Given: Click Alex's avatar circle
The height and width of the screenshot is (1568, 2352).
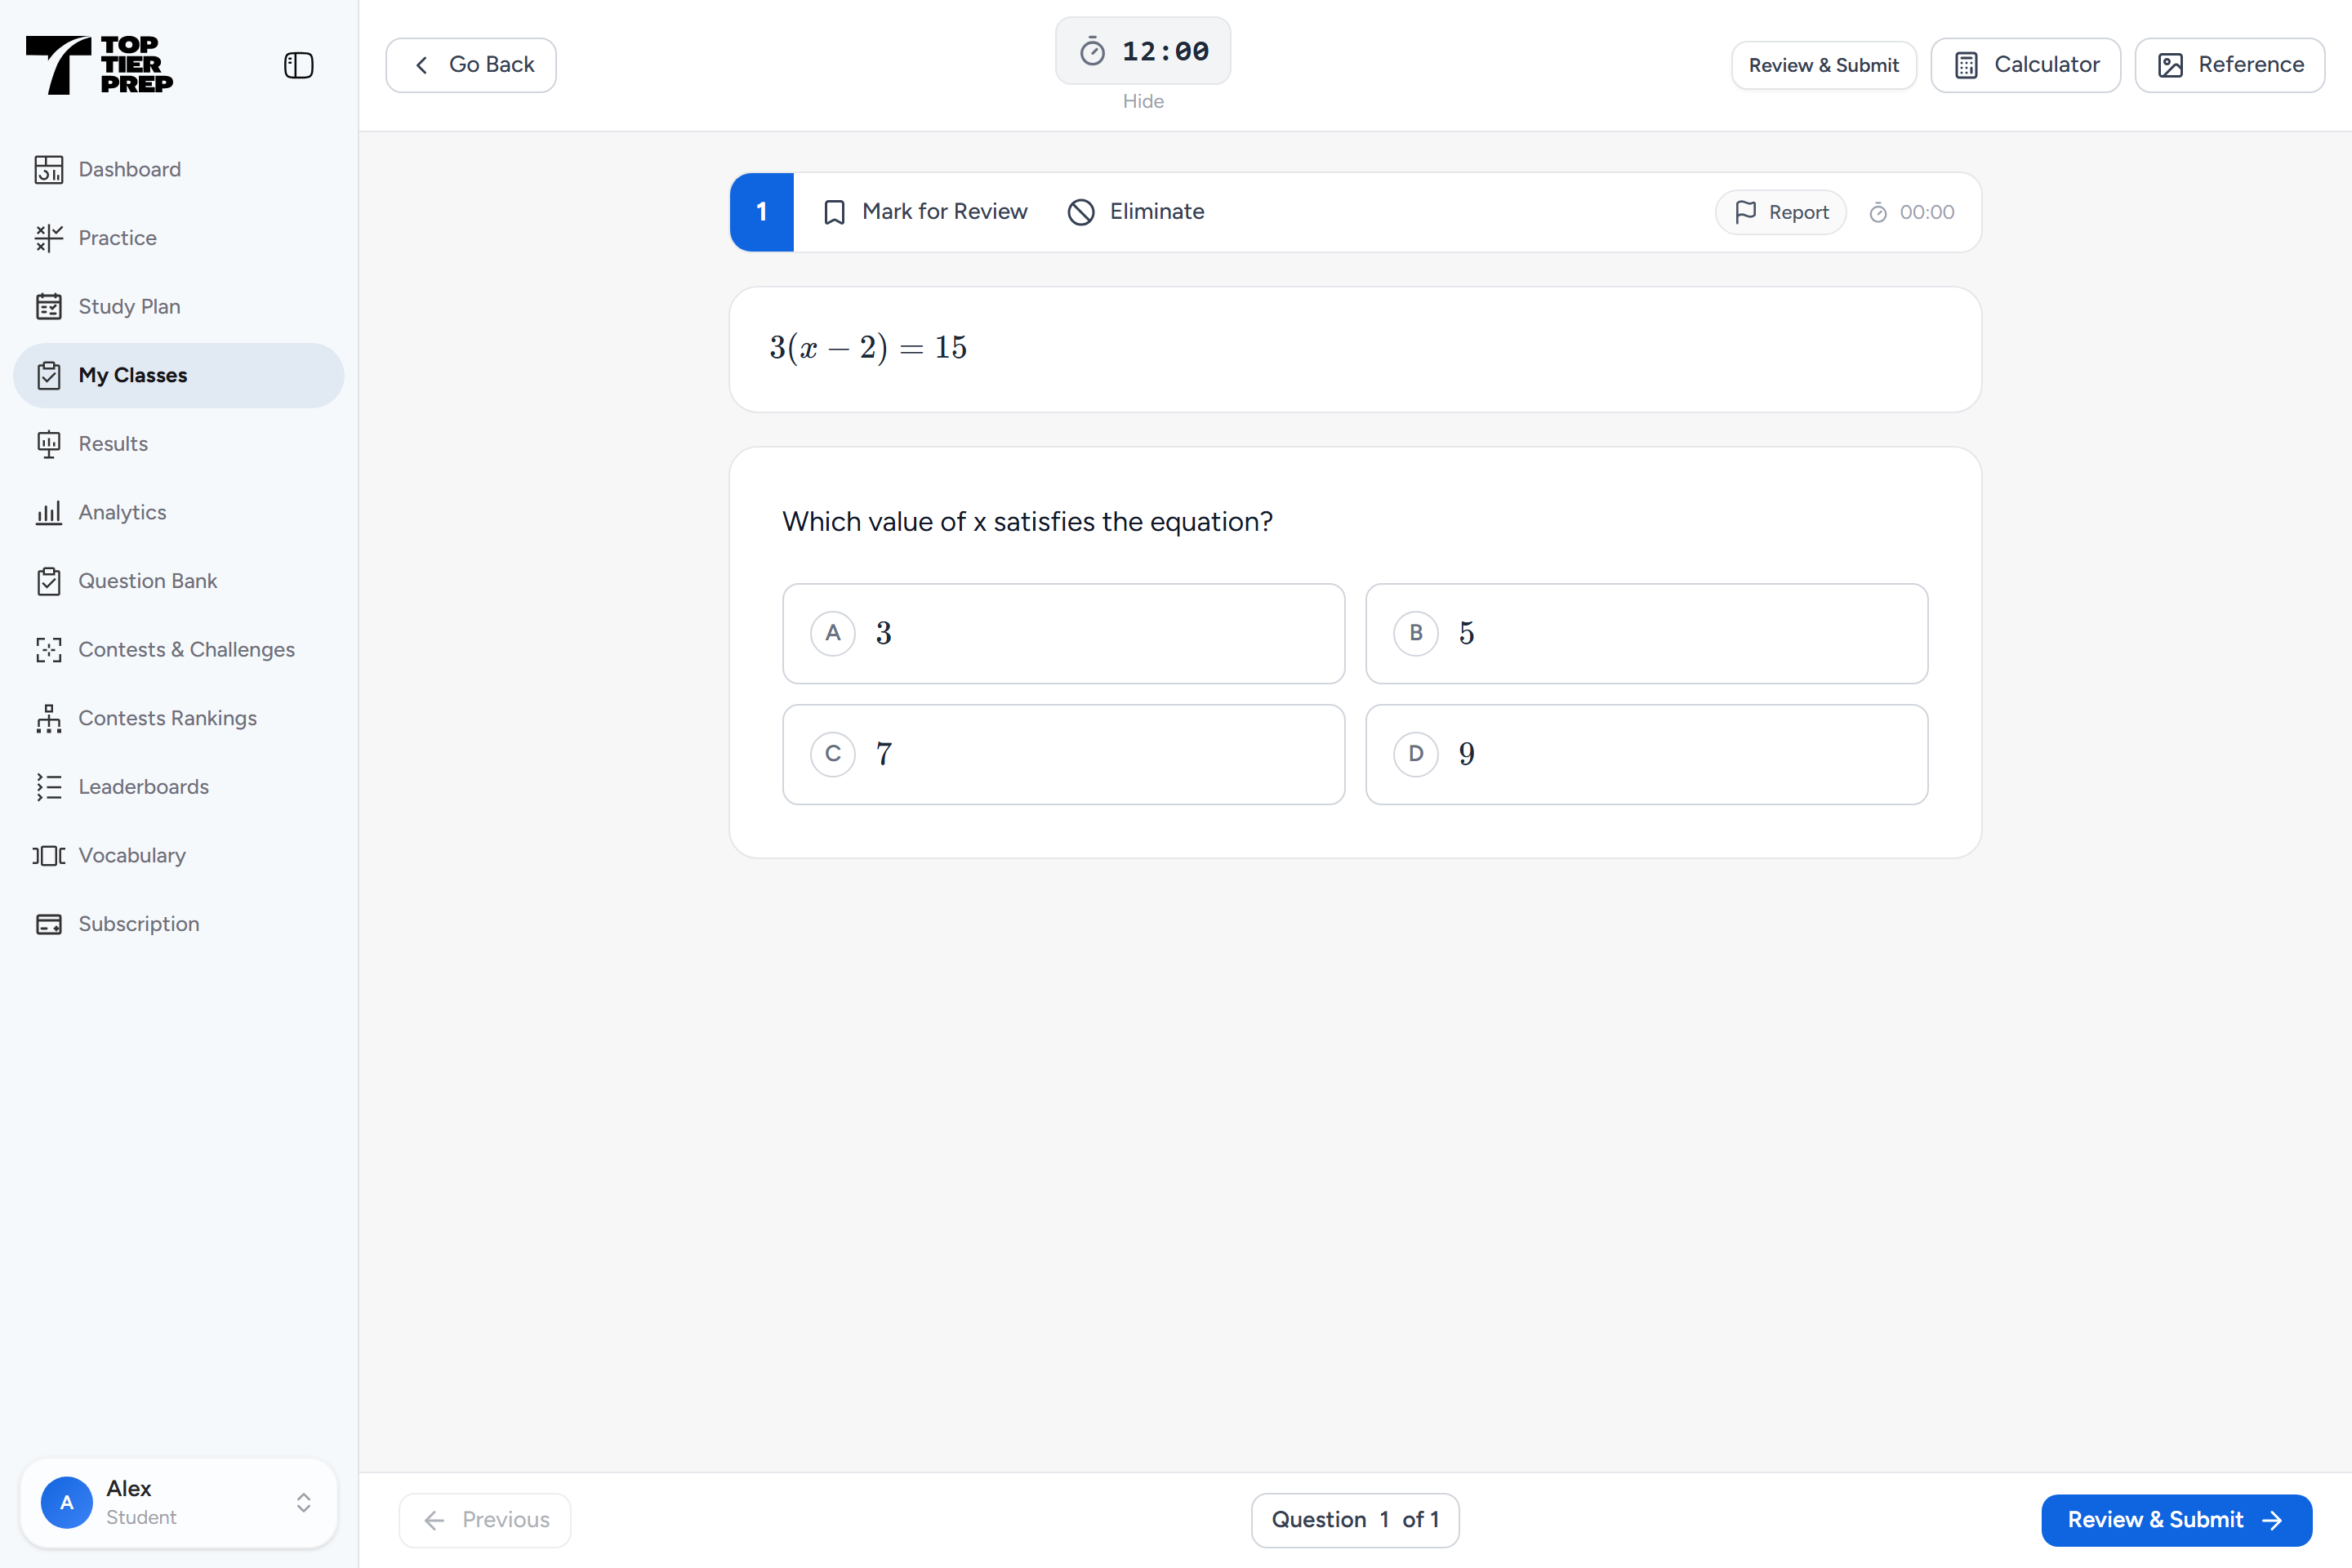Looking at the screenshot, I should [x=66, y=1503].
